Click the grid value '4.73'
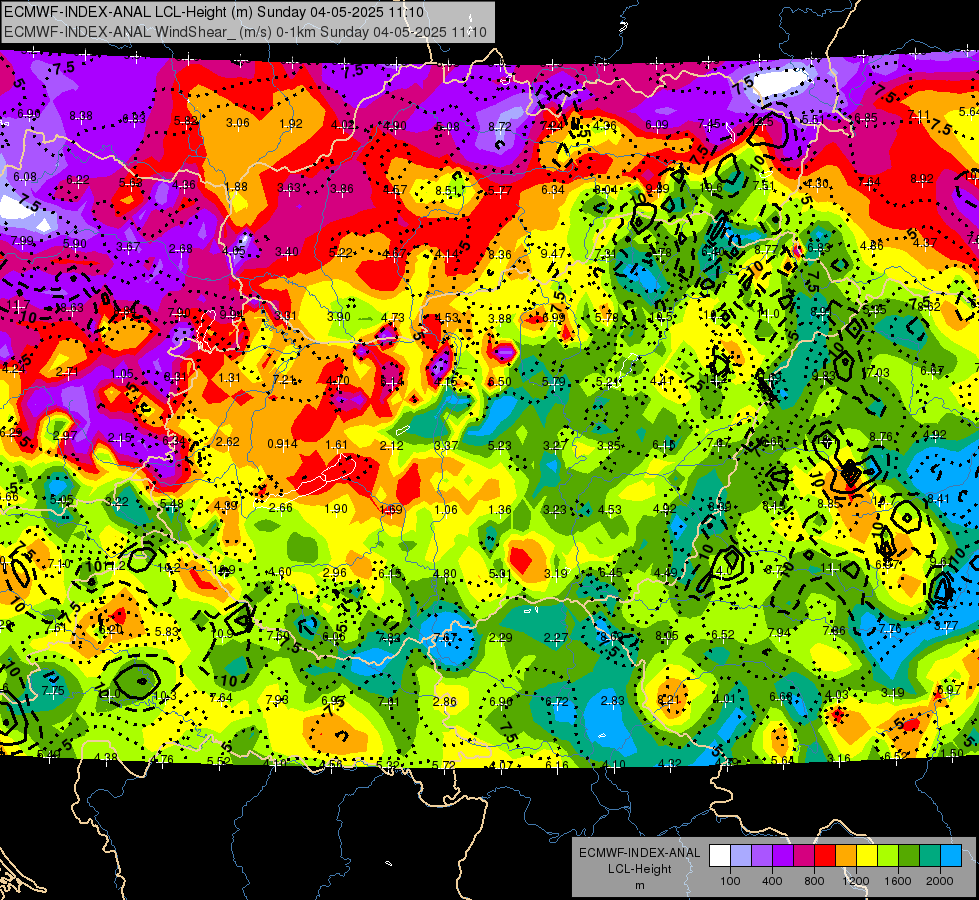 pyautogui.click(x=393, y=318)
